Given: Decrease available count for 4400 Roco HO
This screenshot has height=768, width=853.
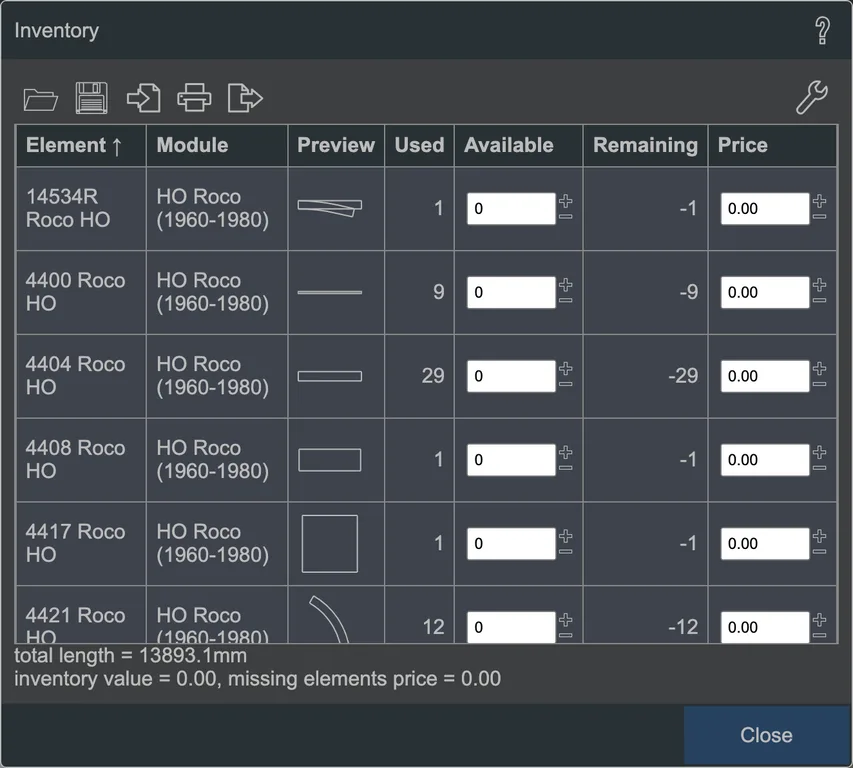Looking at the screenshot, I should coord(566,300).
